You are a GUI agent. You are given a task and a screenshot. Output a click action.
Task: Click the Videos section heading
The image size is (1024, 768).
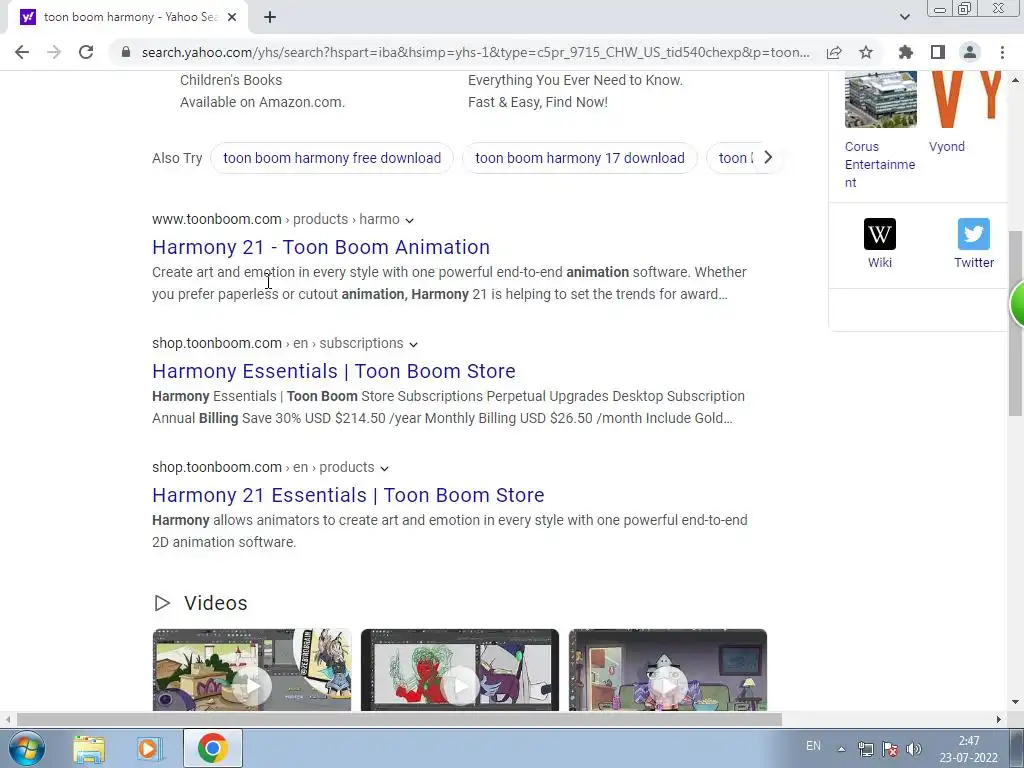[216, 603]
